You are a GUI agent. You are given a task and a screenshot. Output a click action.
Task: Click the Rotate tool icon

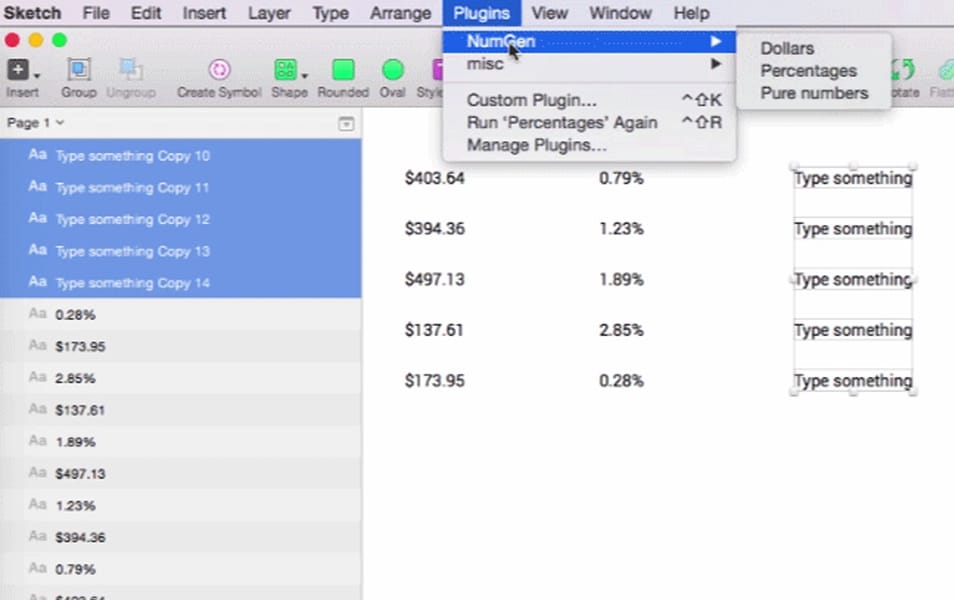[904, 69]
